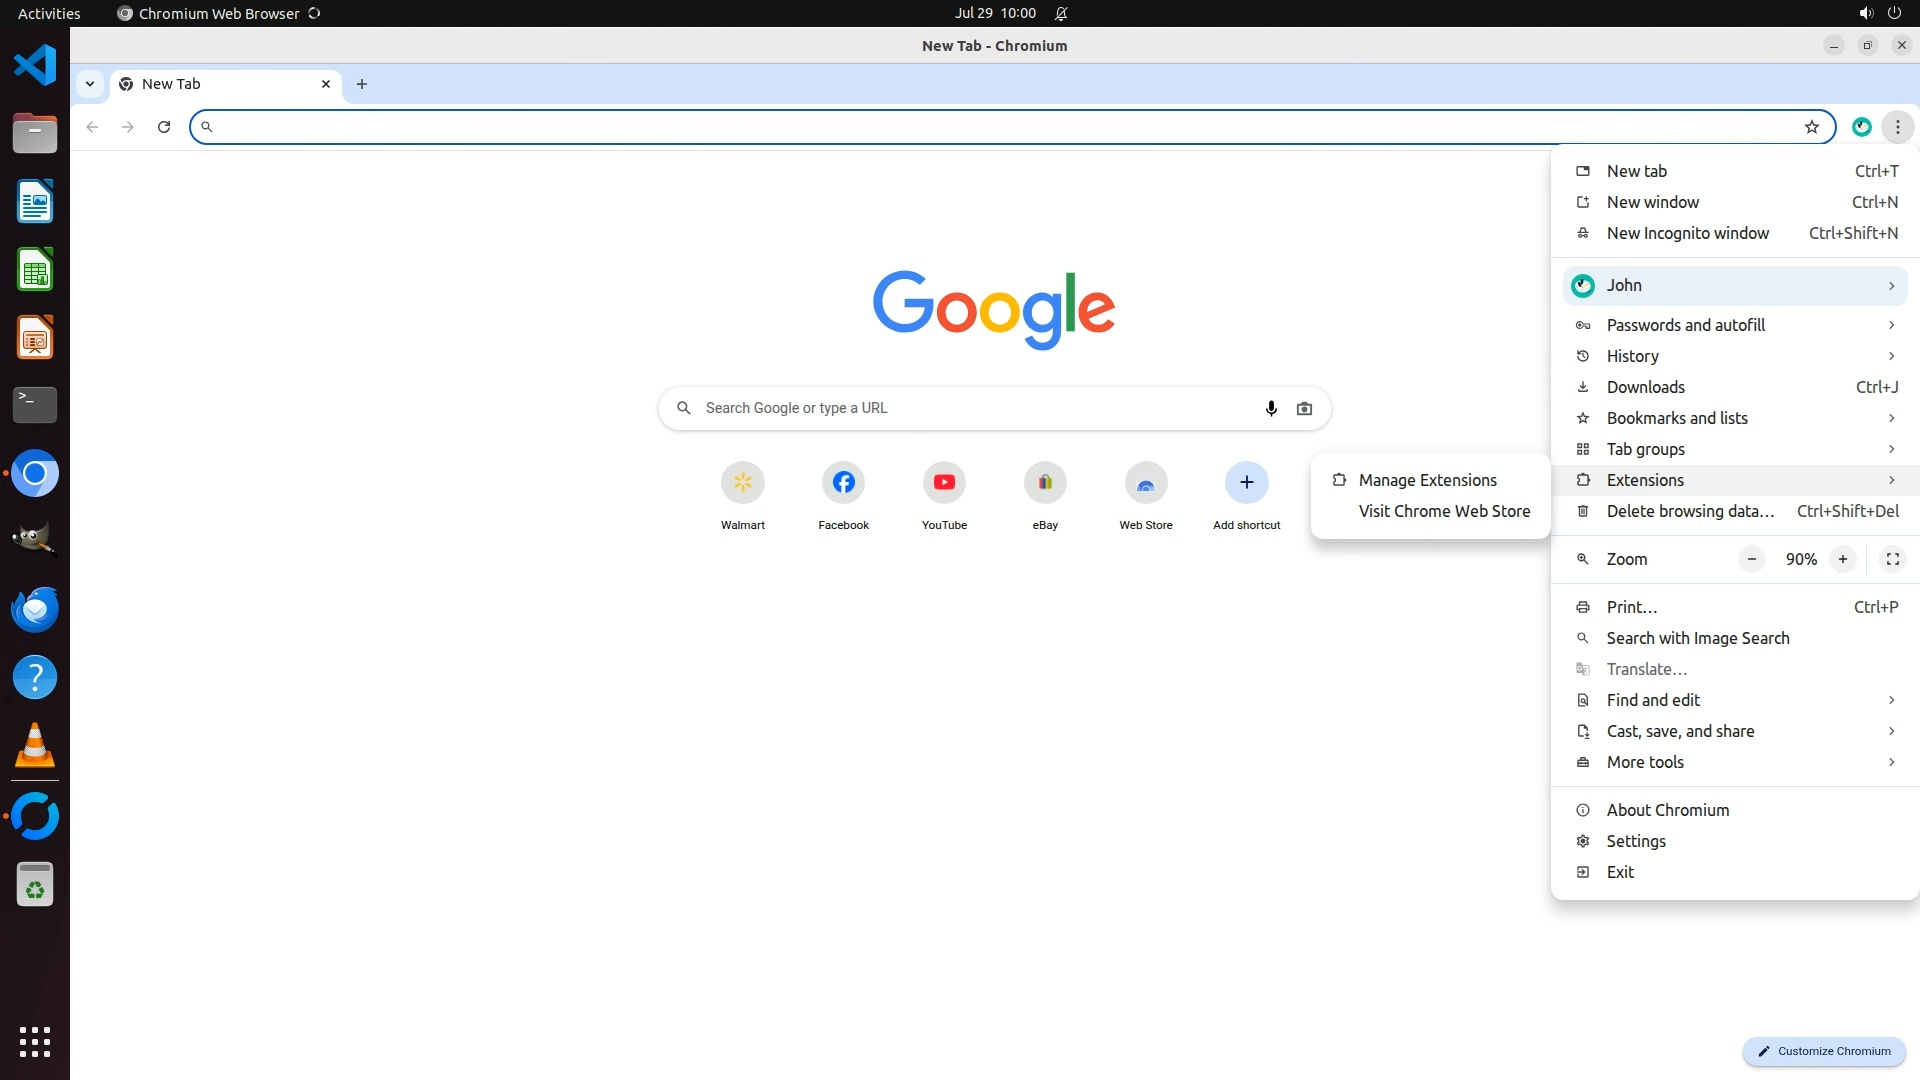Increase zoom with the plus button
This screenshot has height=1080, width=1920.
click(x=1842, y=559)
